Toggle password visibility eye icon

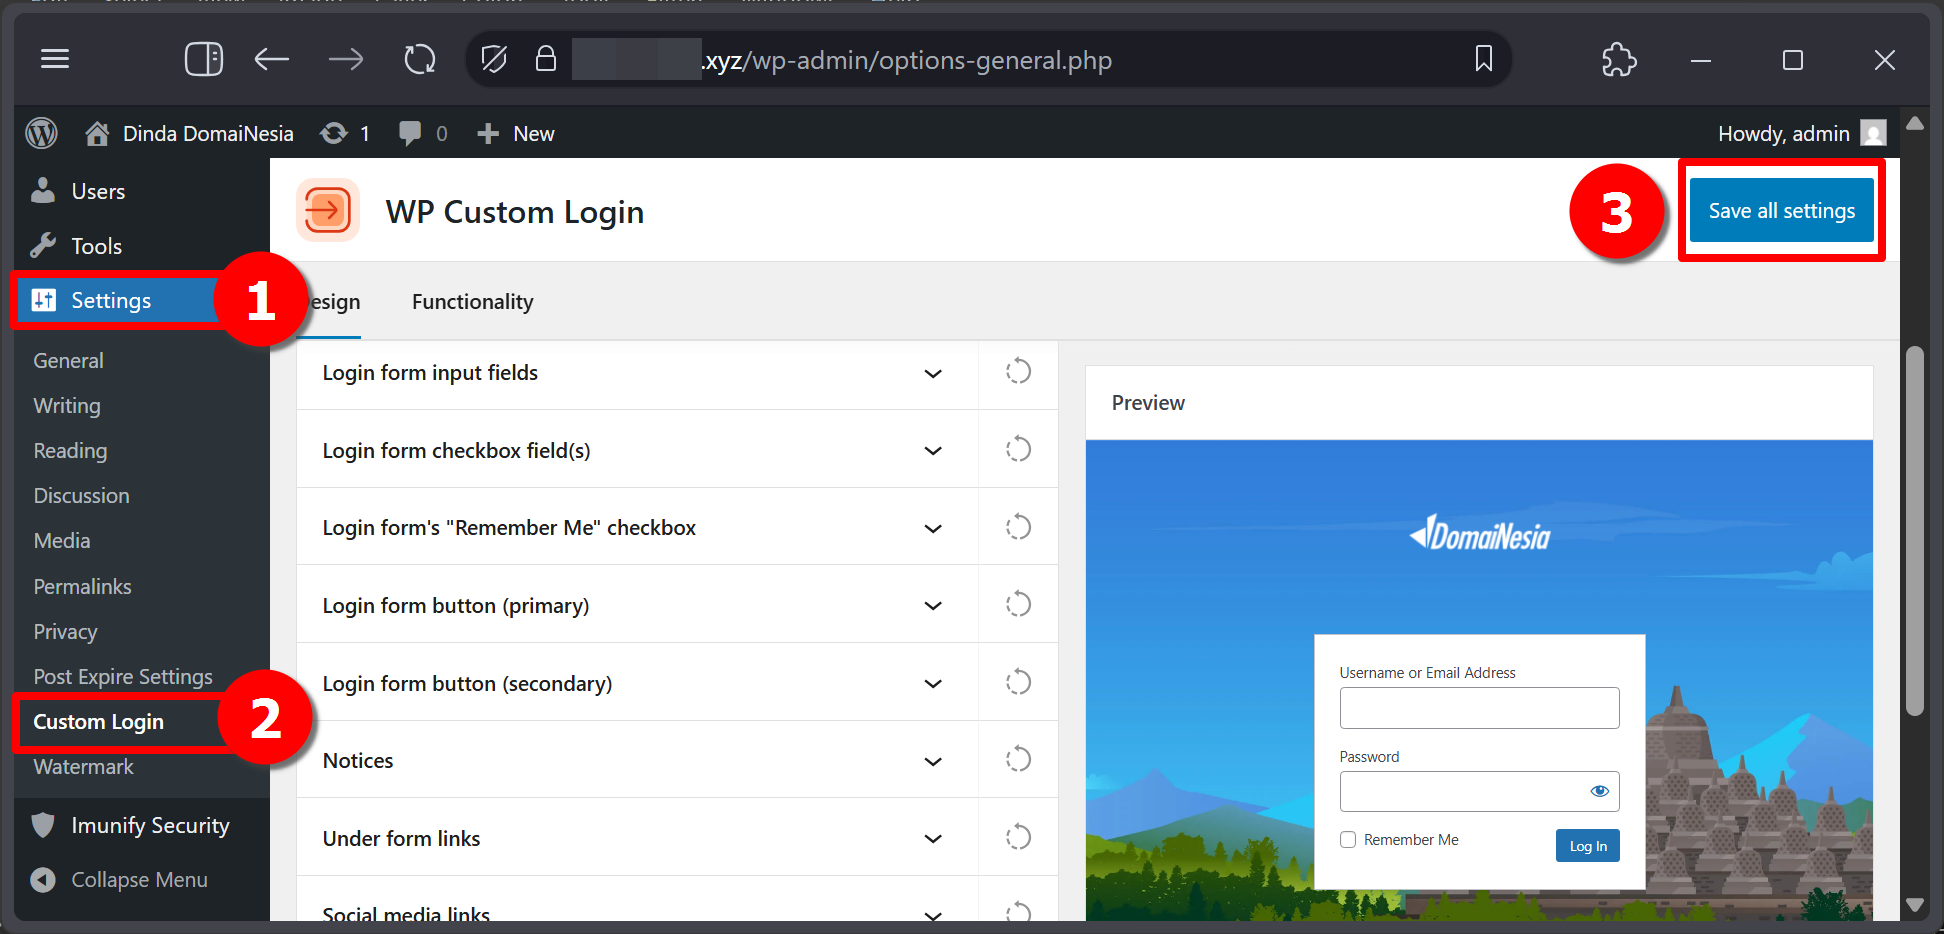(x=1599, y=791)
